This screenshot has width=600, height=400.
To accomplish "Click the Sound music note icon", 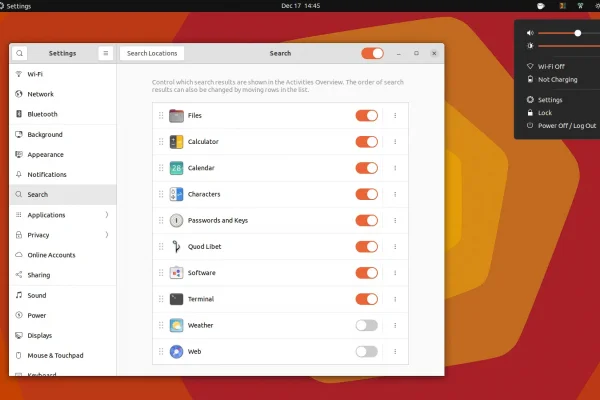I will [x=18, y=295].
